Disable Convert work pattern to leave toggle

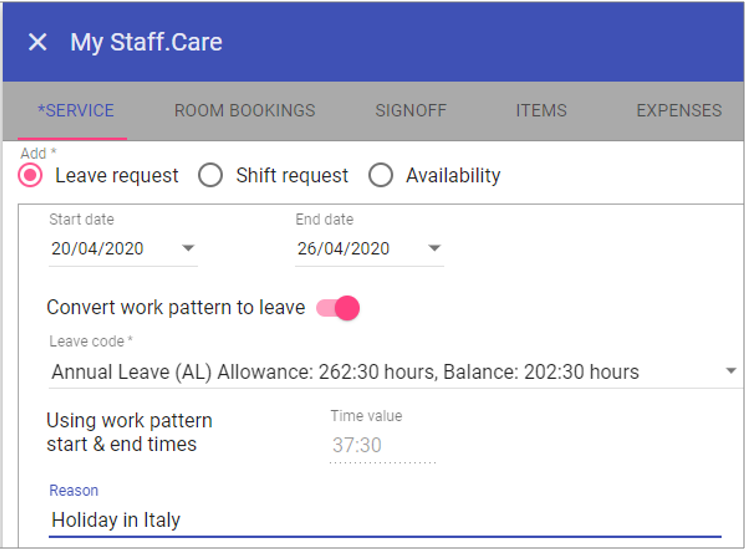point(338,308)
